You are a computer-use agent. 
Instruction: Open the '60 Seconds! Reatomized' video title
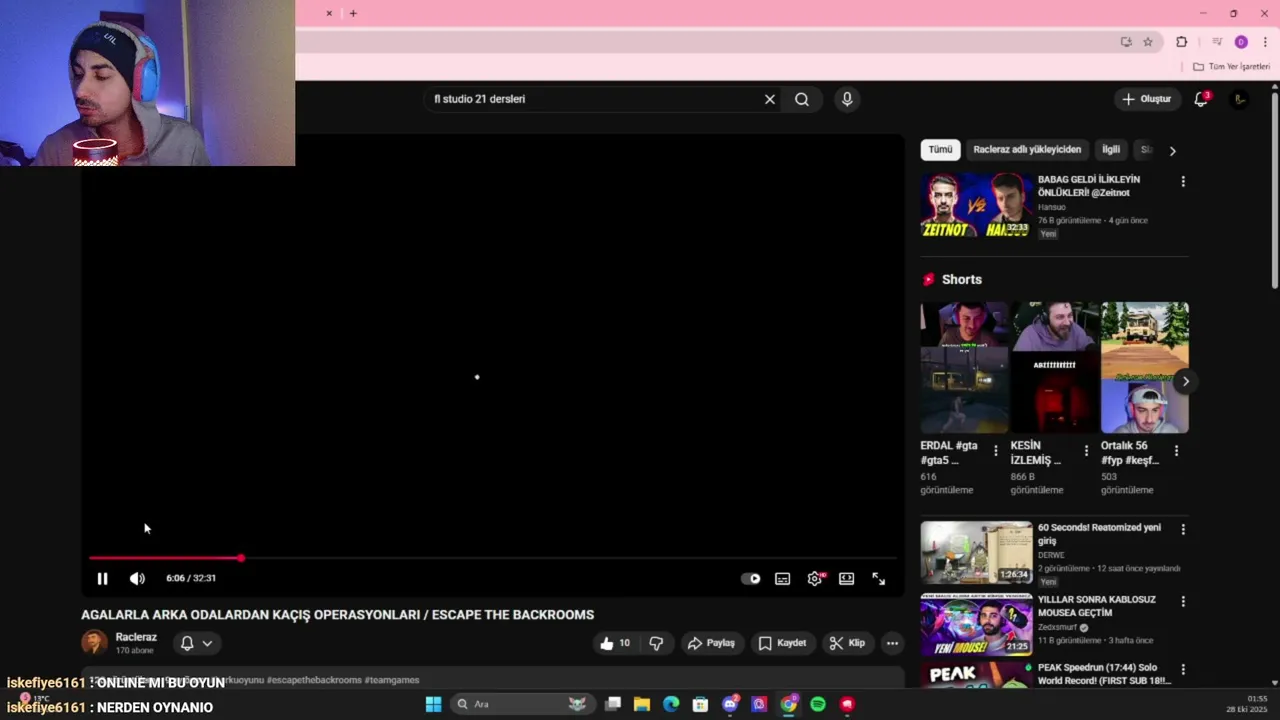(1099, 534)
